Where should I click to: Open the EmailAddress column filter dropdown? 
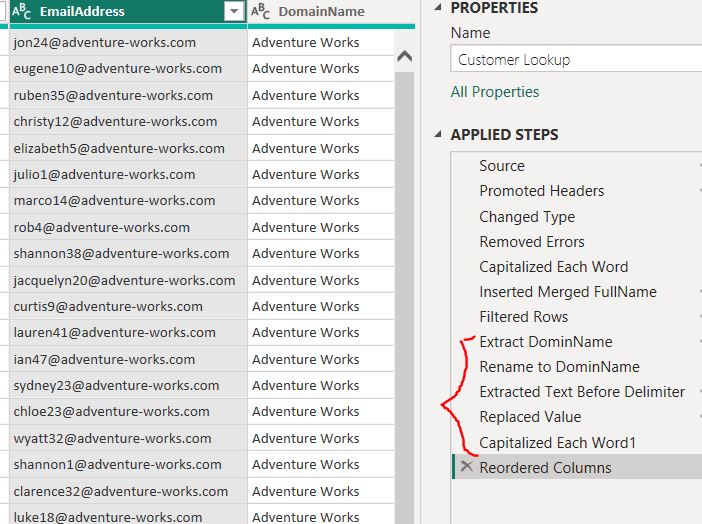click(x=234, y=12)
